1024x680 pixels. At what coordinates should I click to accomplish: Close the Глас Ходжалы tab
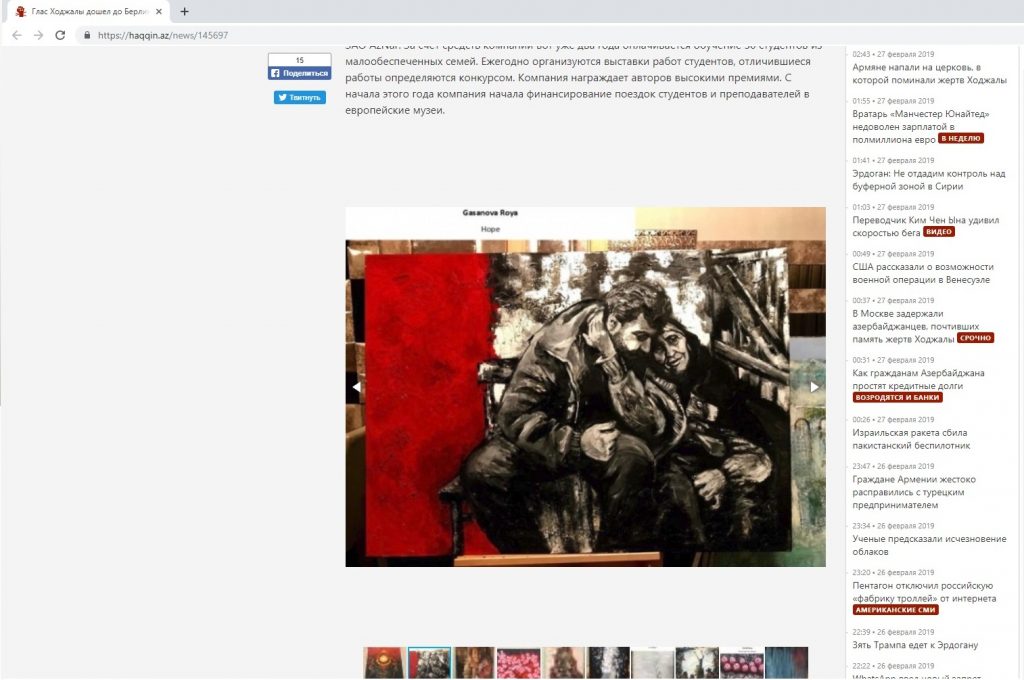159,12
